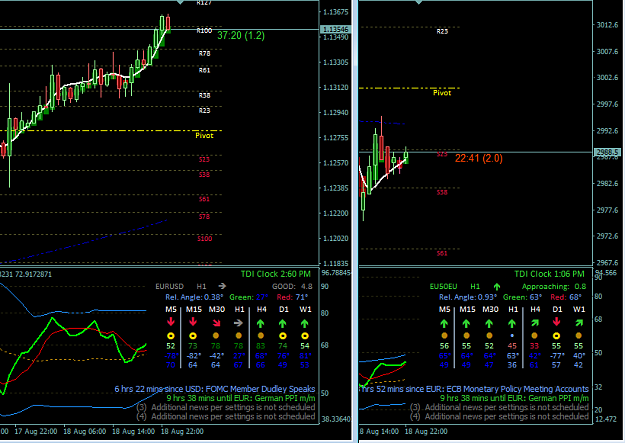Click the M5 red down arrow in EURUSD panel
This screenshot has width=625, height=443.
tap(171, 322)
